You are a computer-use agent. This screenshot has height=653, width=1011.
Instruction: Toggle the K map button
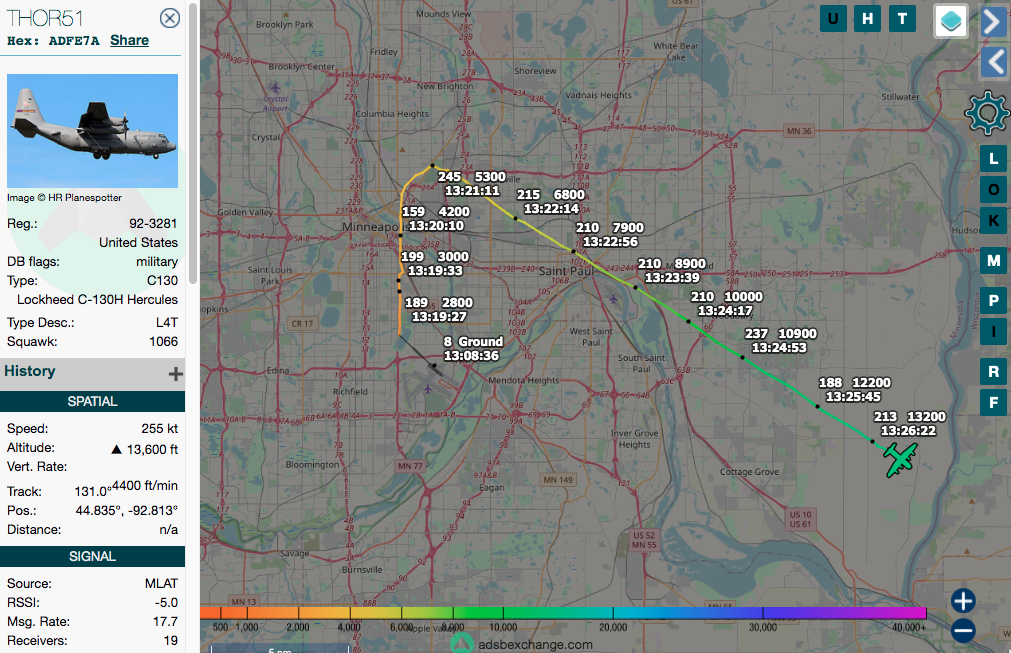tap(993, 220)
